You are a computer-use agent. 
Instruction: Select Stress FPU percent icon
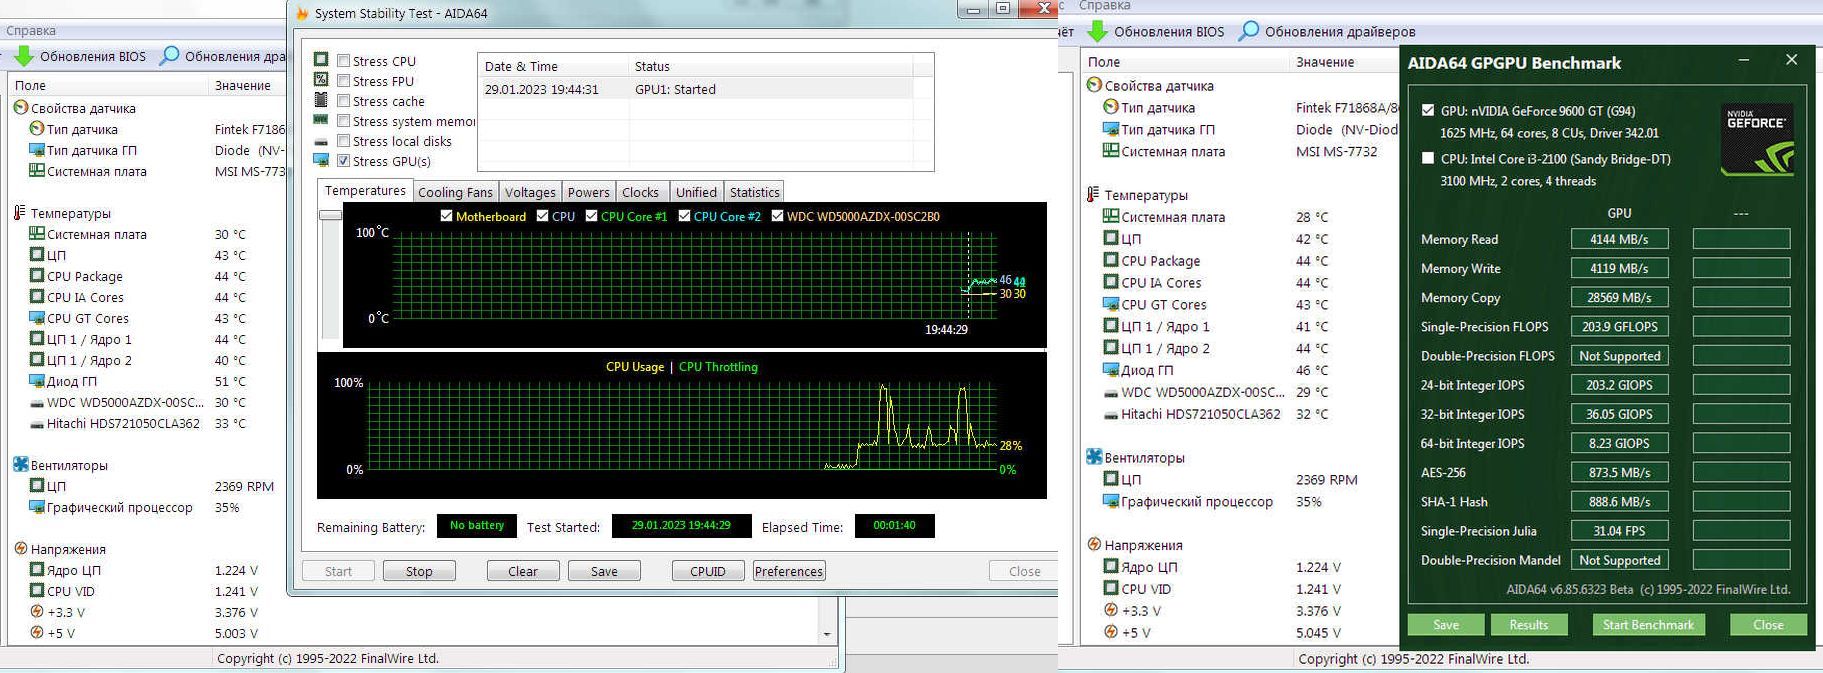[321, 80]
